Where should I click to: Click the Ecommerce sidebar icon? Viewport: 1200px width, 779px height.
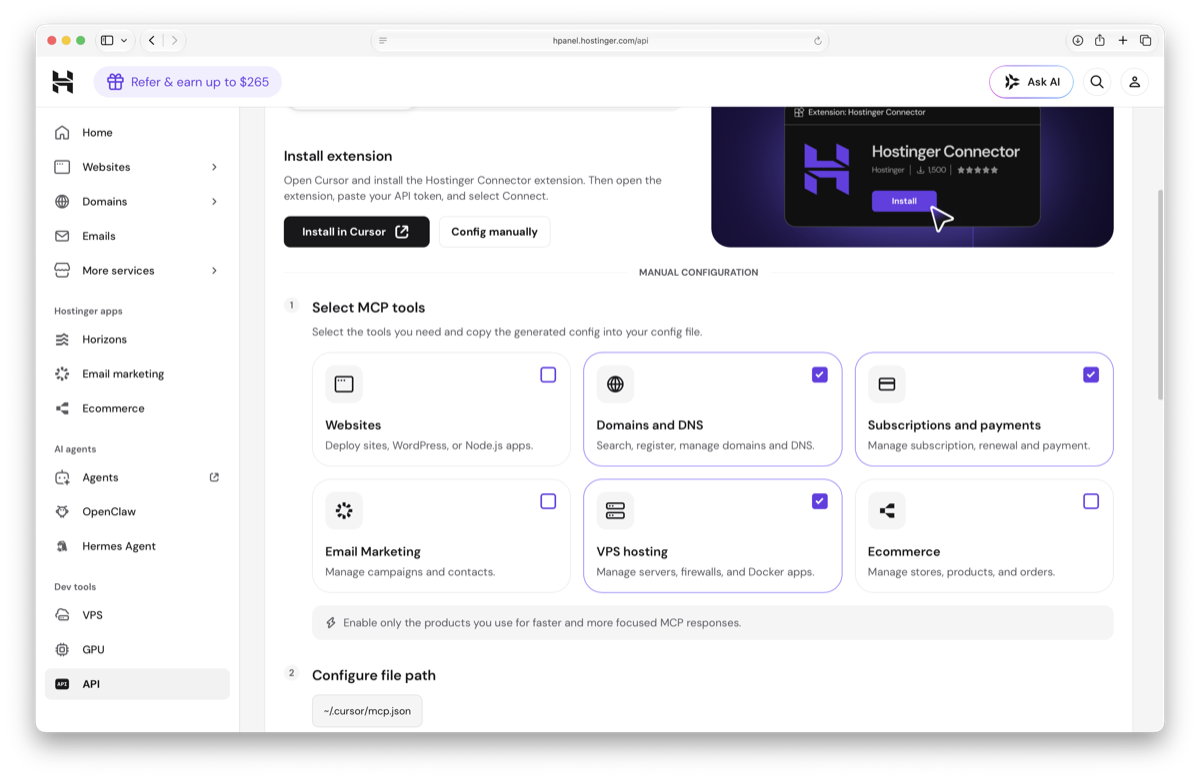pyautogui.click(x=62, y=408)
